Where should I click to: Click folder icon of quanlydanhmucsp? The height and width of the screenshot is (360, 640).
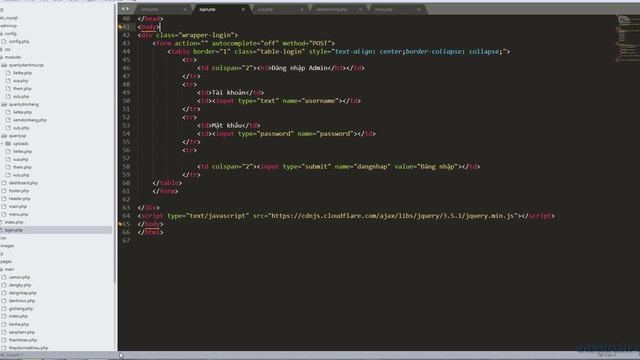4,65
